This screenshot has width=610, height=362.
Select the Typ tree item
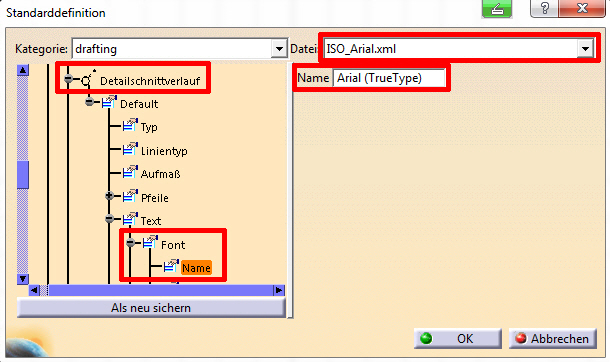149,128
